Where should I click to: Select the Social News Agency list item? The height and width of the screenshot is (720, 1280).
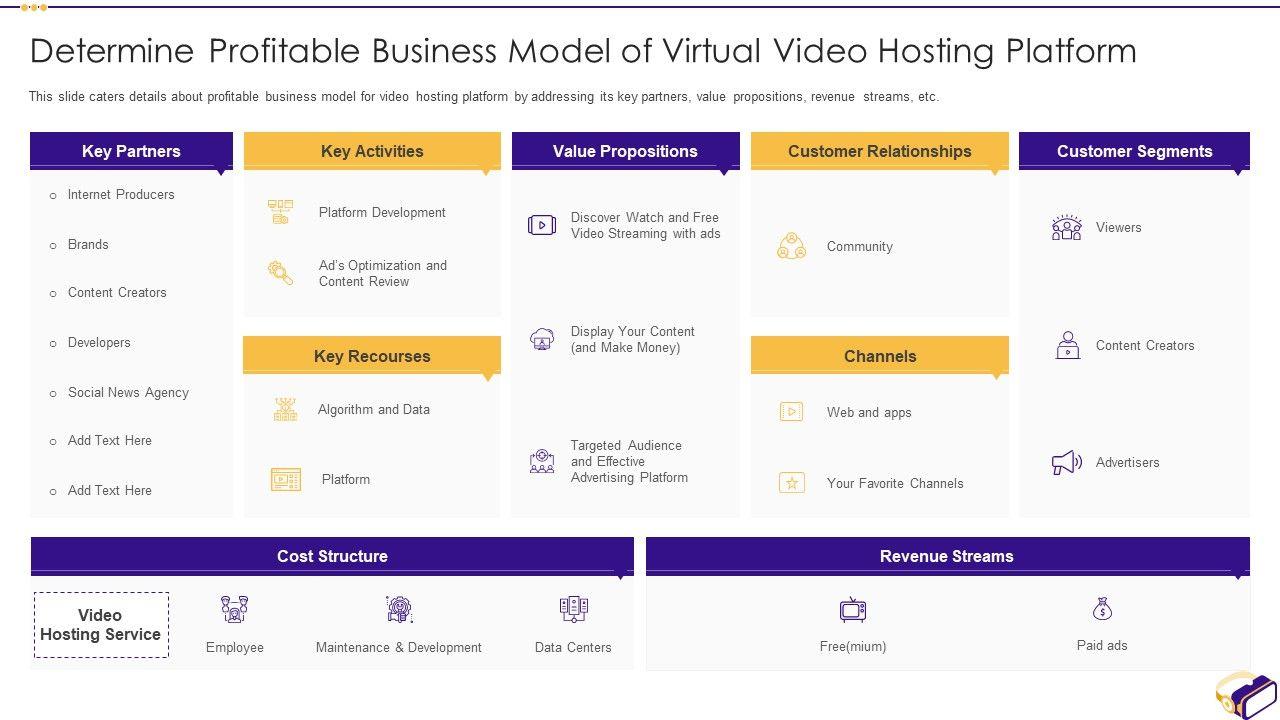pos(128,392)
